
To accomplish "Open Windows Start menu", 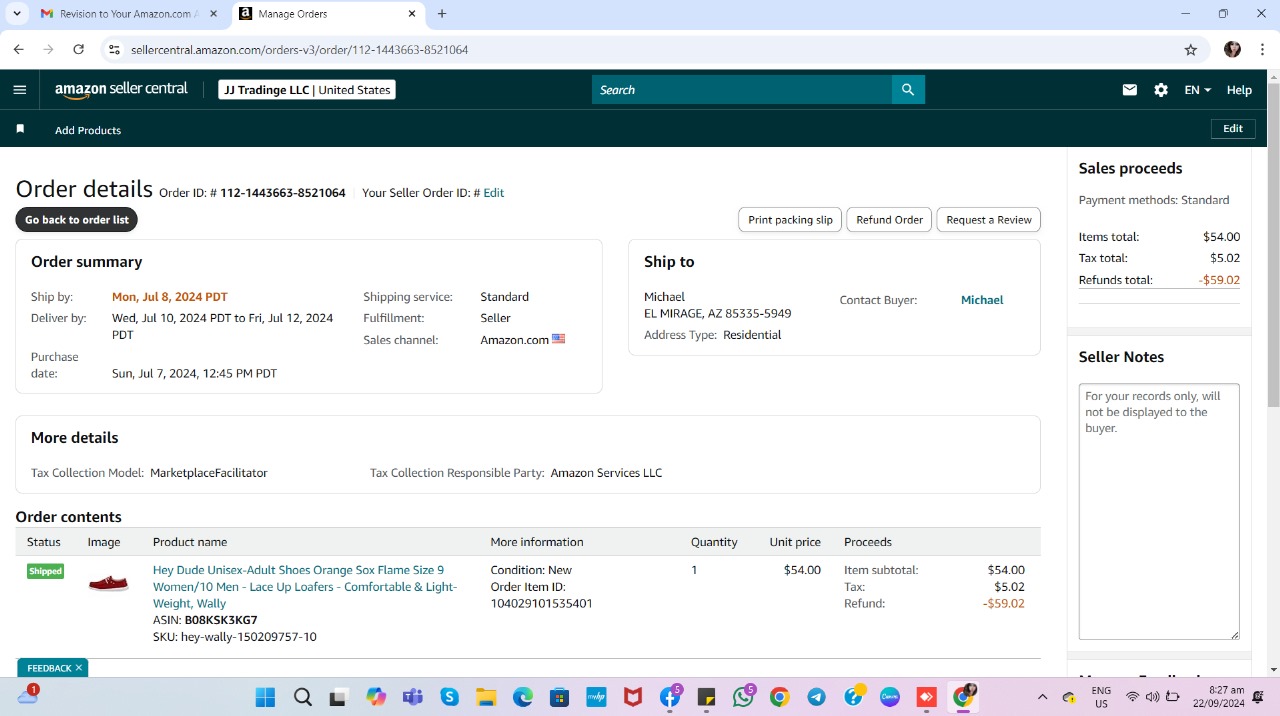I will [x=265, y=697].
